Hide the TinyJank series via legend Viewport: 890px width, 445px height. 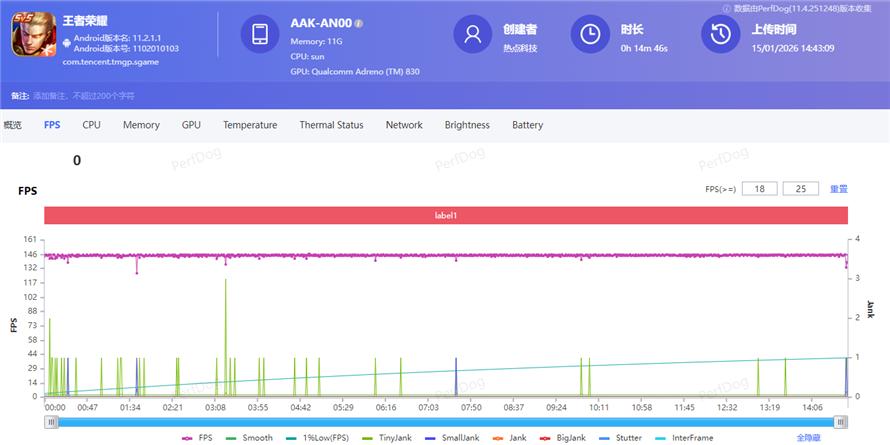pyautogui.click(x=387, y=438)
